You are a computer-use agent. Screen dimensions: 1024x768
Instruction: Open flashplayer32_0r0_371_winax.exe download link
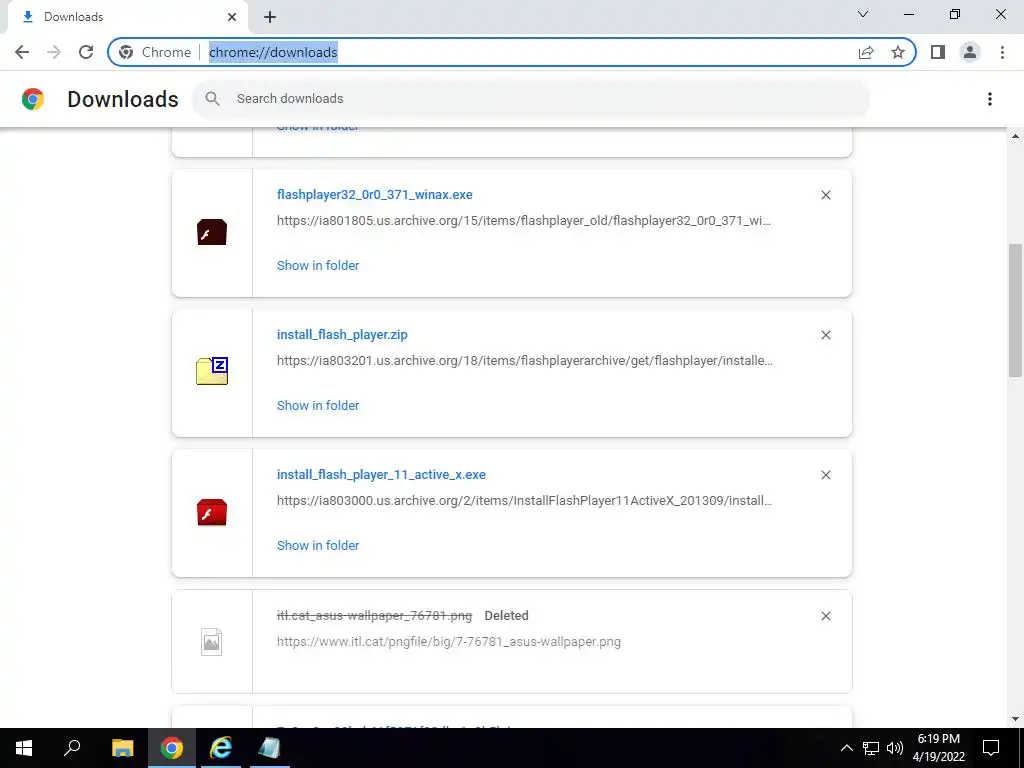click(x=375, y=195)
